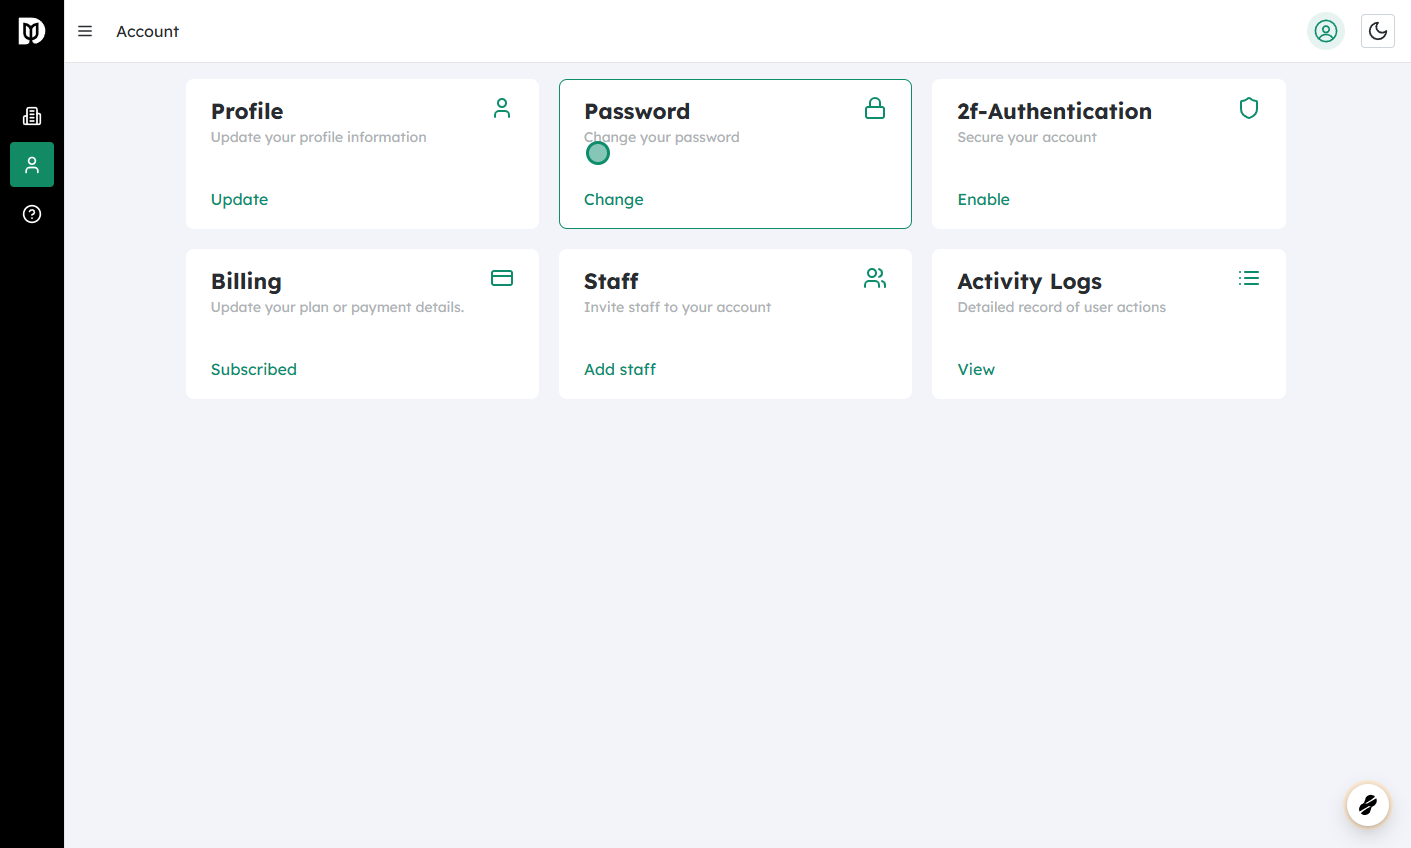Click the list icon on Activity Logs card
1411x848 pixels.
(1248, 278)
